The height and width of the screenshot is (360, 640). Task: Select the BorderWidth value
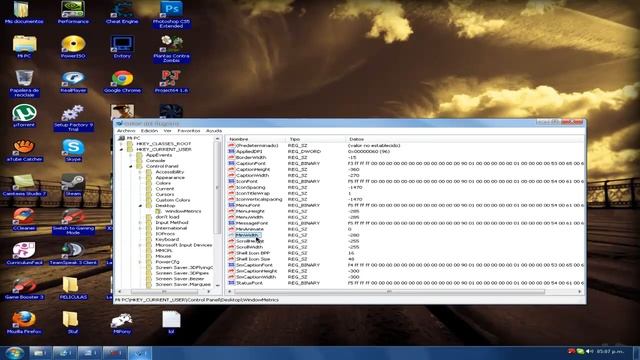coord(251,157)
